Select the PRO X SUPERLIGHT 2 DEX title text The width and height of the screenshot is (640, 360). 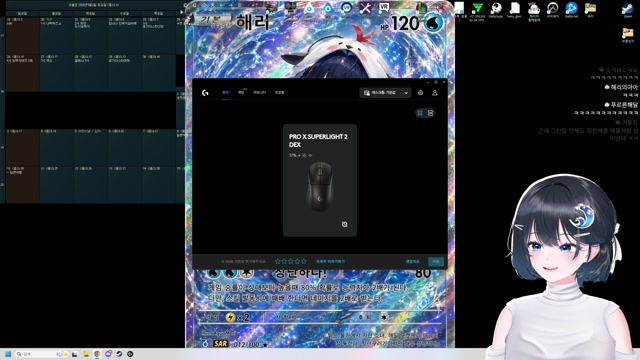pyautogui.click(x=318, y=140)
